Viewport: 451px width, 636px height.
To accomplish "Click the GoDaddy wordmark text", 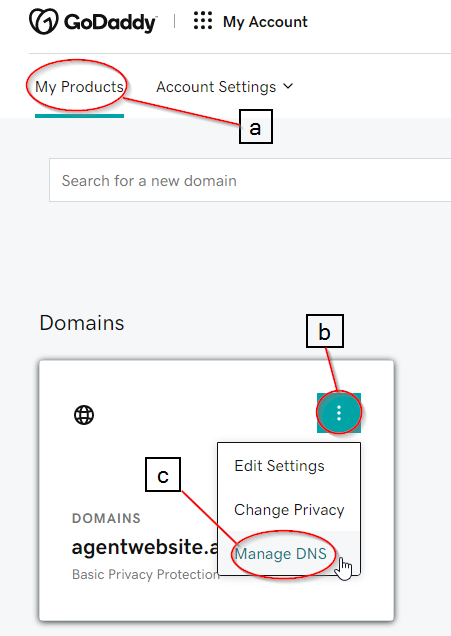I will click(110, 23).
